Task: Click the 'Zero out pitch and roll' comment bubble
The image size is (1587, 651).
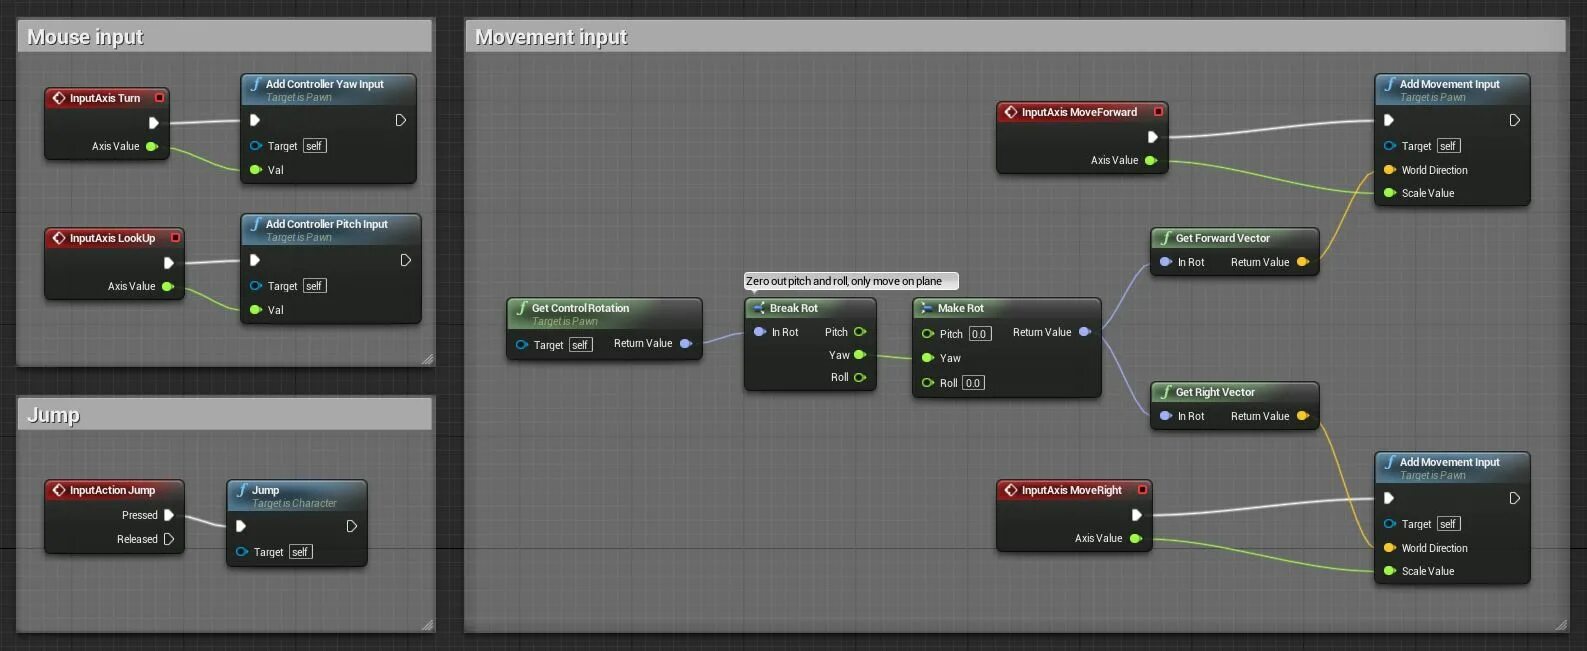Action: pyautogui.click(x=851, y=281)
